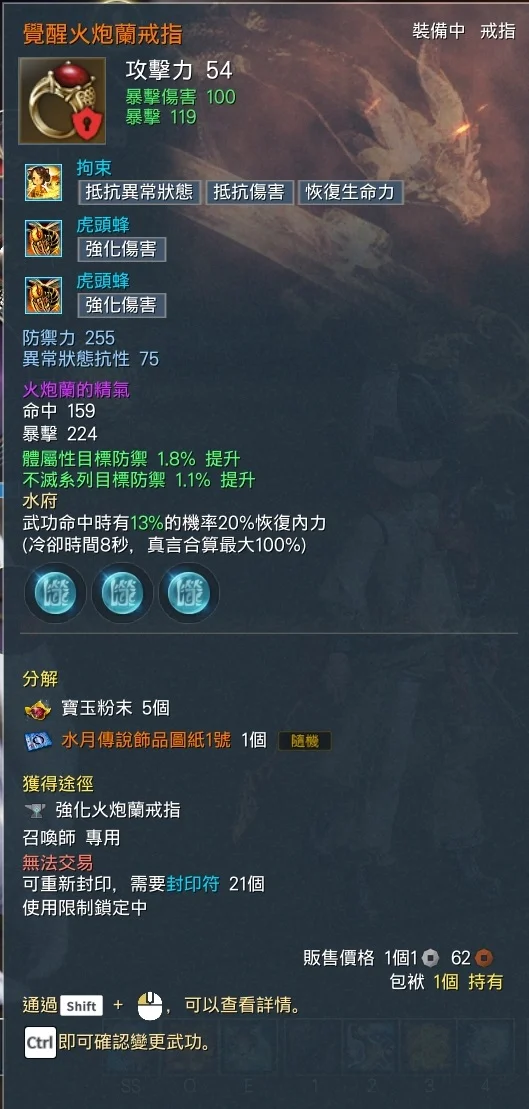
Task: Click the 隨機 random badge
Action: [x=304, y=741]
